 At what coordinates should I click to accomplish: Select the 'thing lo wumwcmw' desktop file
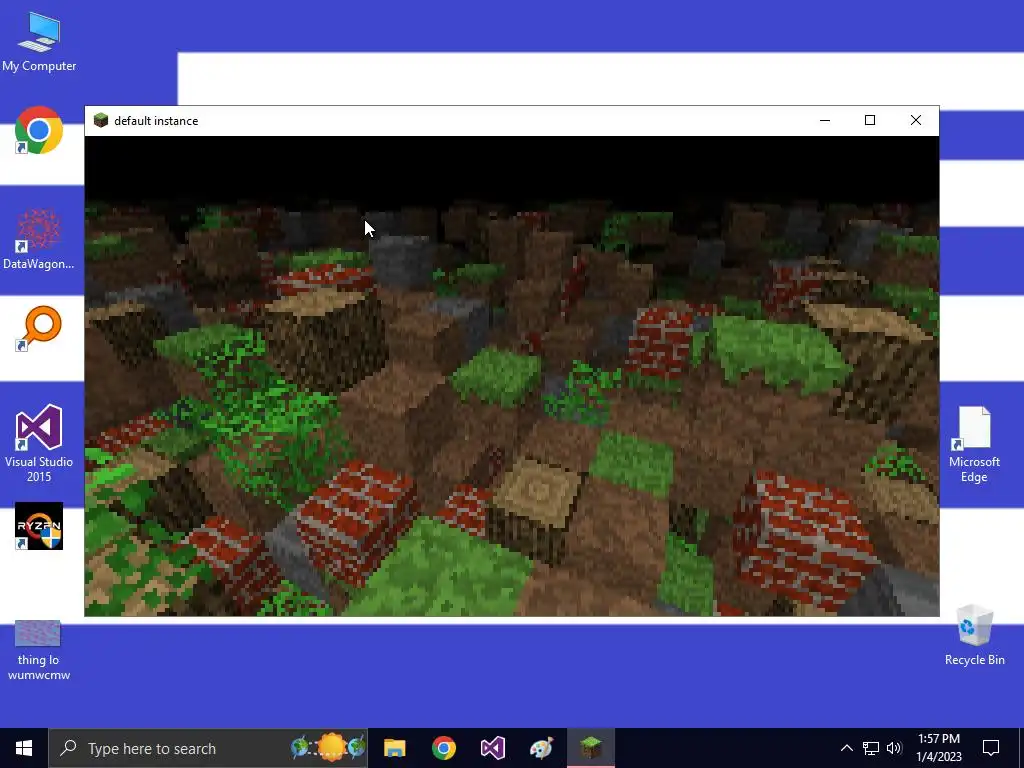point(39,650)
